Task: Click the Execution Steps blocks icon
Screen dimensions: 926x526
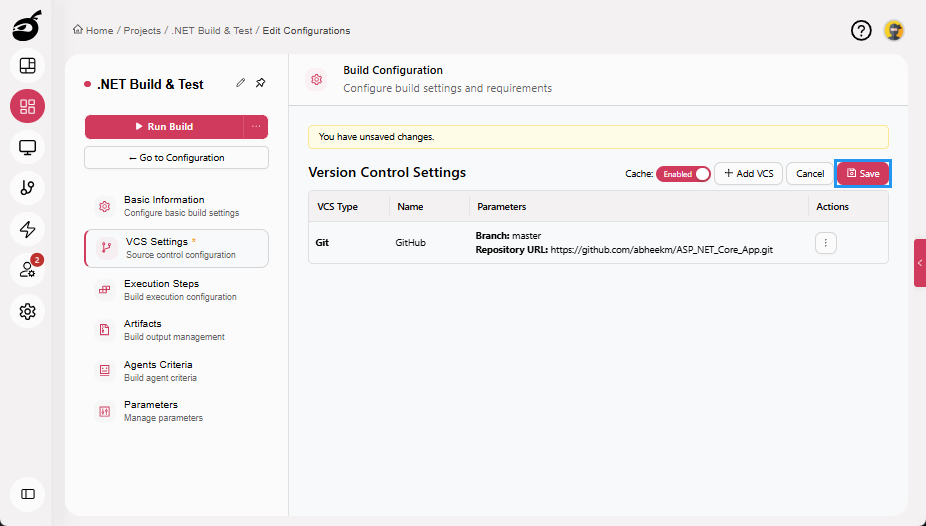Action: pos(105,290)
